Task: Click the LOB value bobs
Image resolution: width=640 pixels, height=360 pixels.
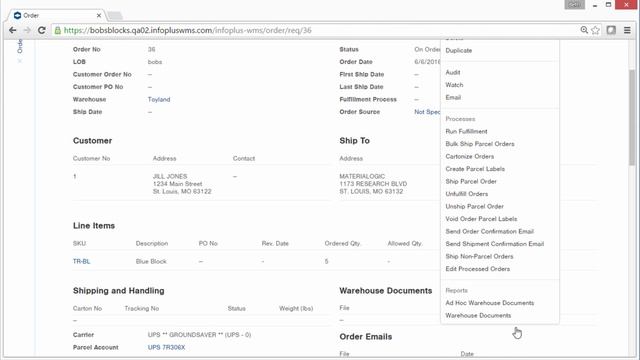Action: click(155, 62)
